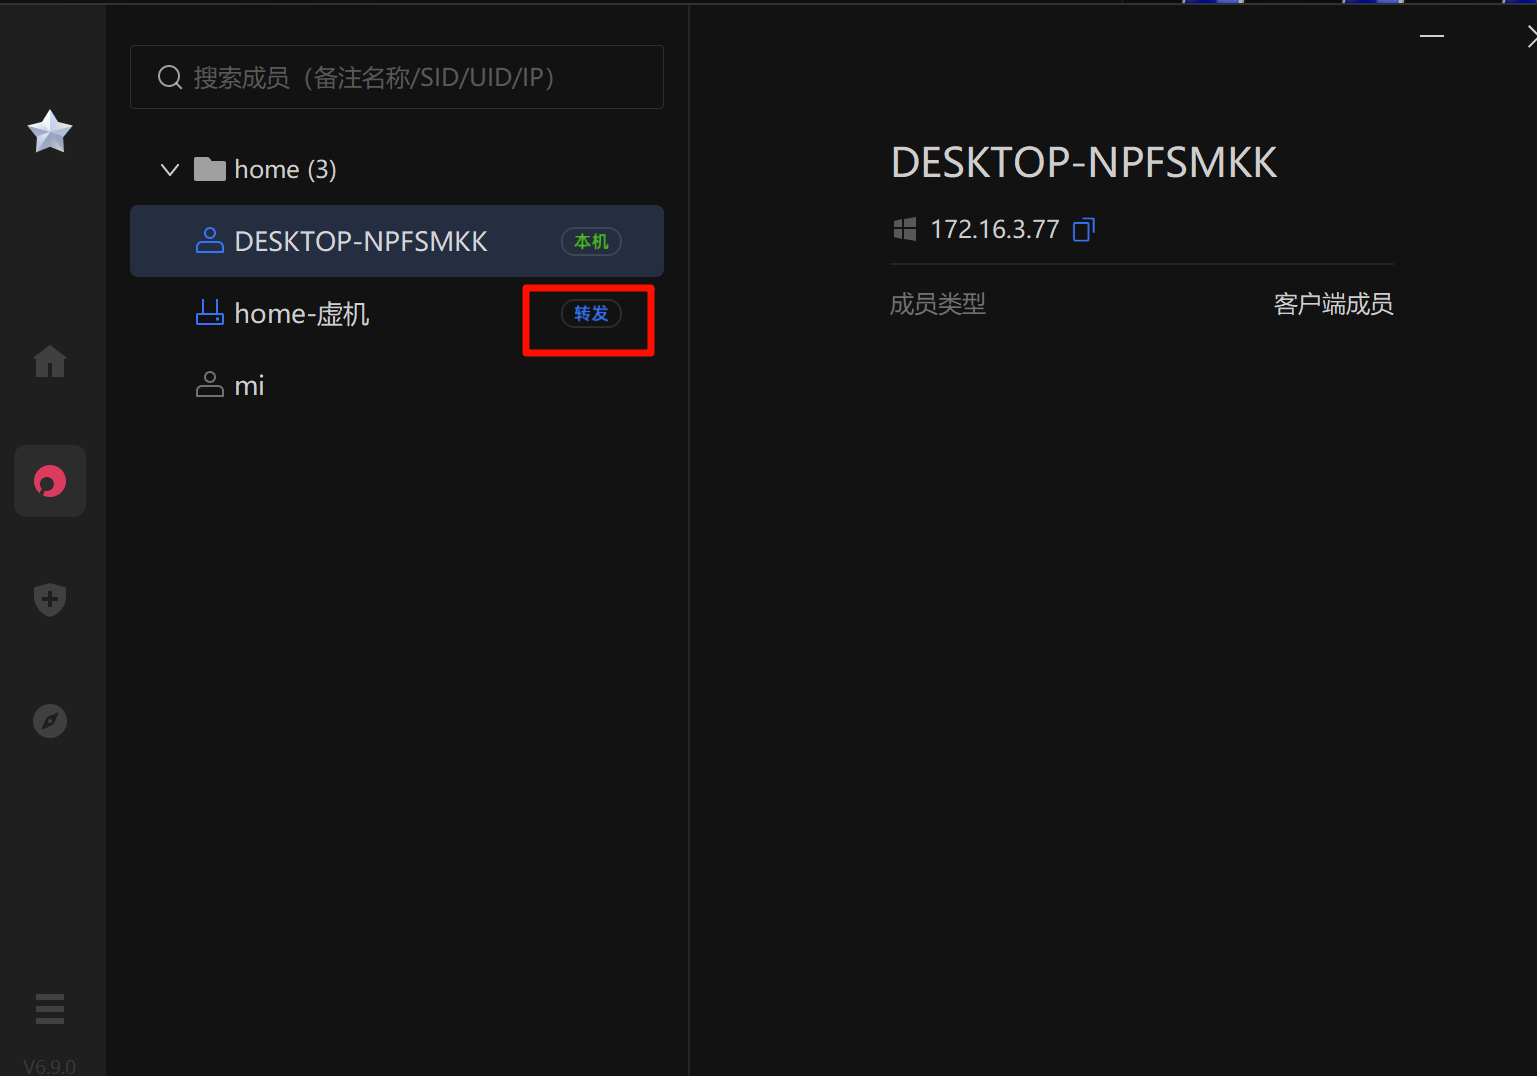
Task: Click the user icon beside DESKTOP-NPFSMKK
Action: [210, 241]
